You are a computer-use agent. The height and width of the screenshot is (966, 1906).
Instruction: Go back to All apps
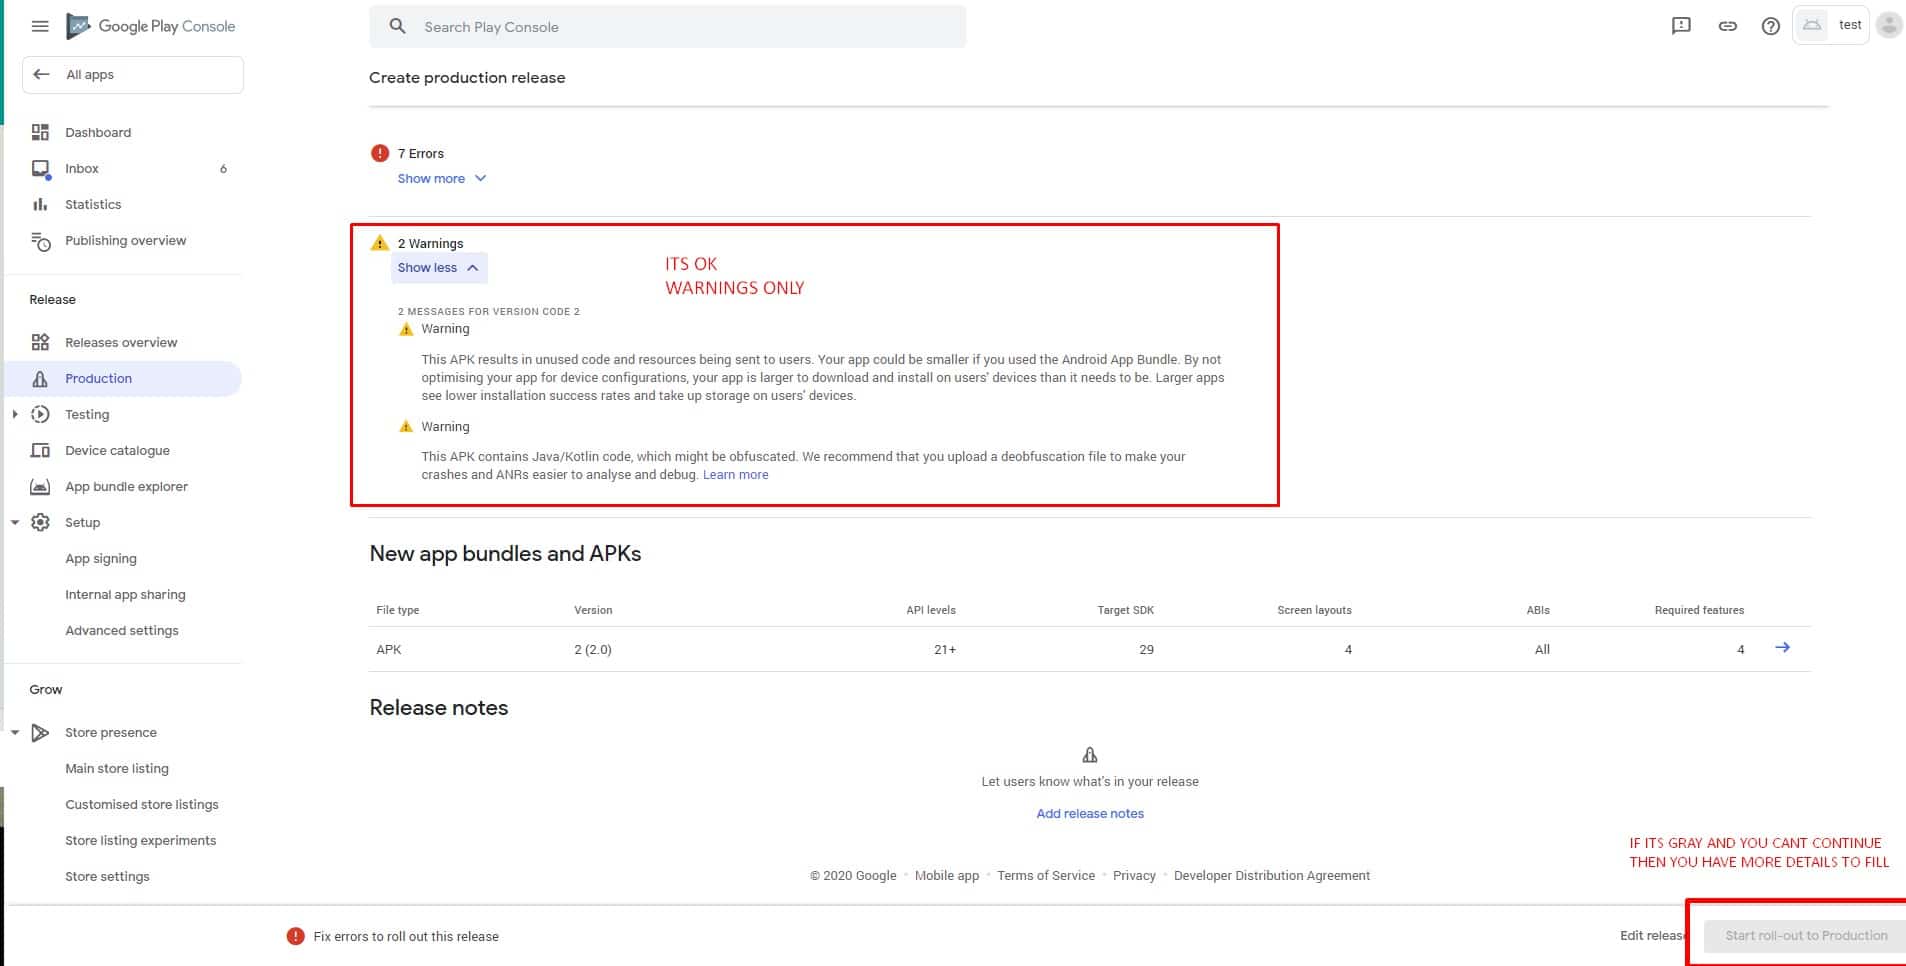pyautogui.click(x=89, y=74)
